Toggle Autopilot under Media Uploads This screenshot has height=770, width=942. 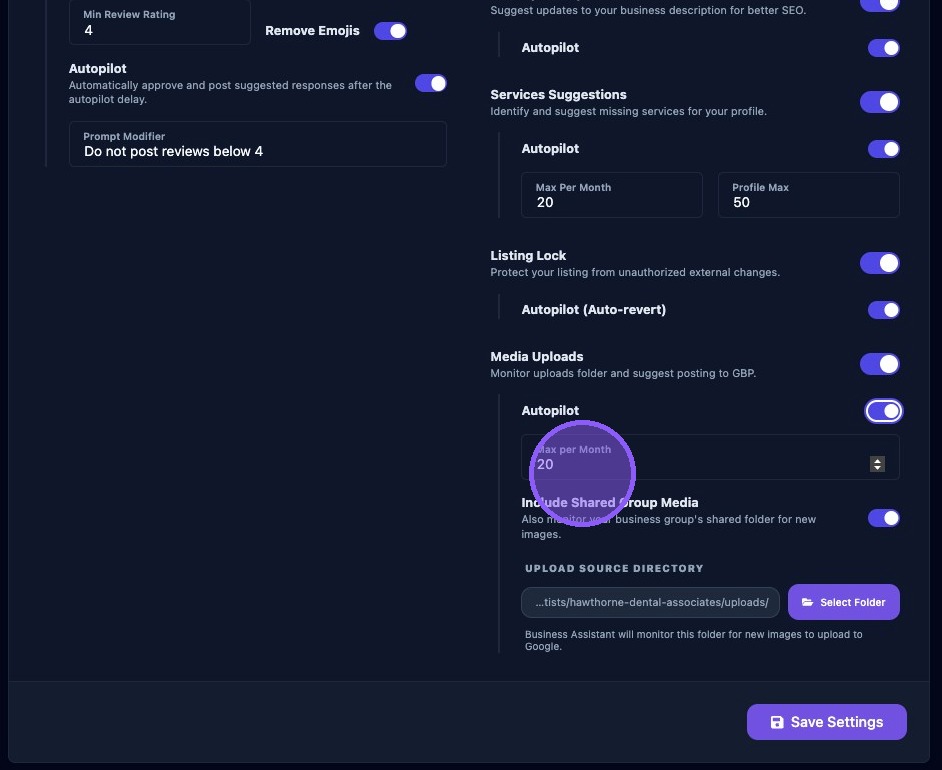point(883,411)
